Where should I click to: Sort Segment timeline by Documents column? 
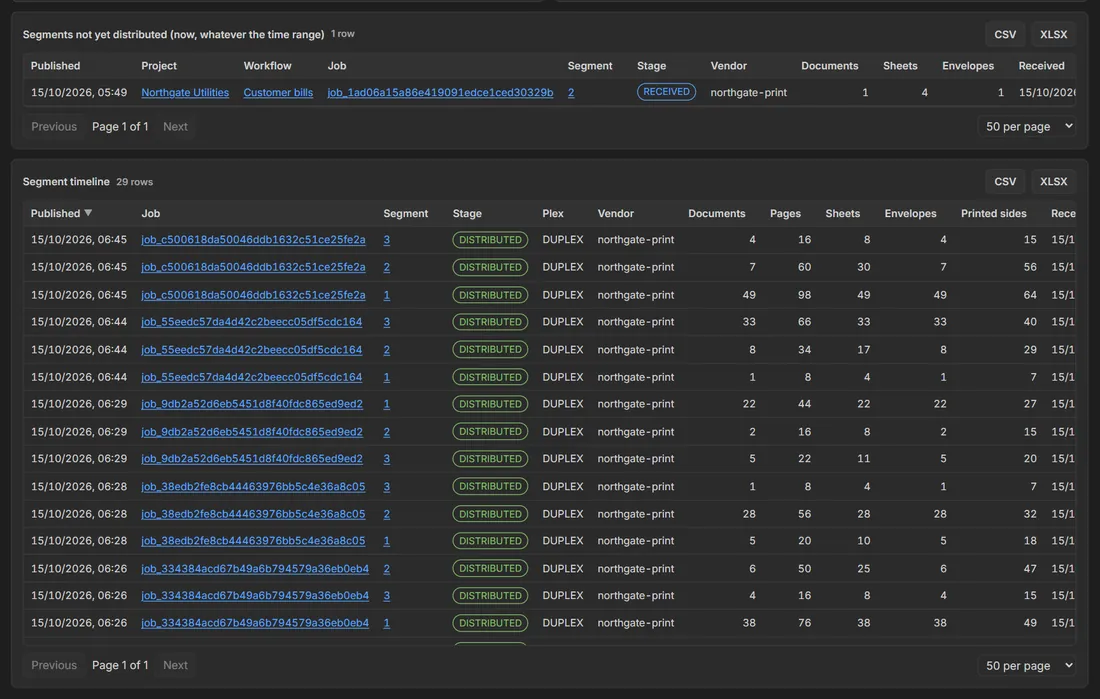point(716,213)
